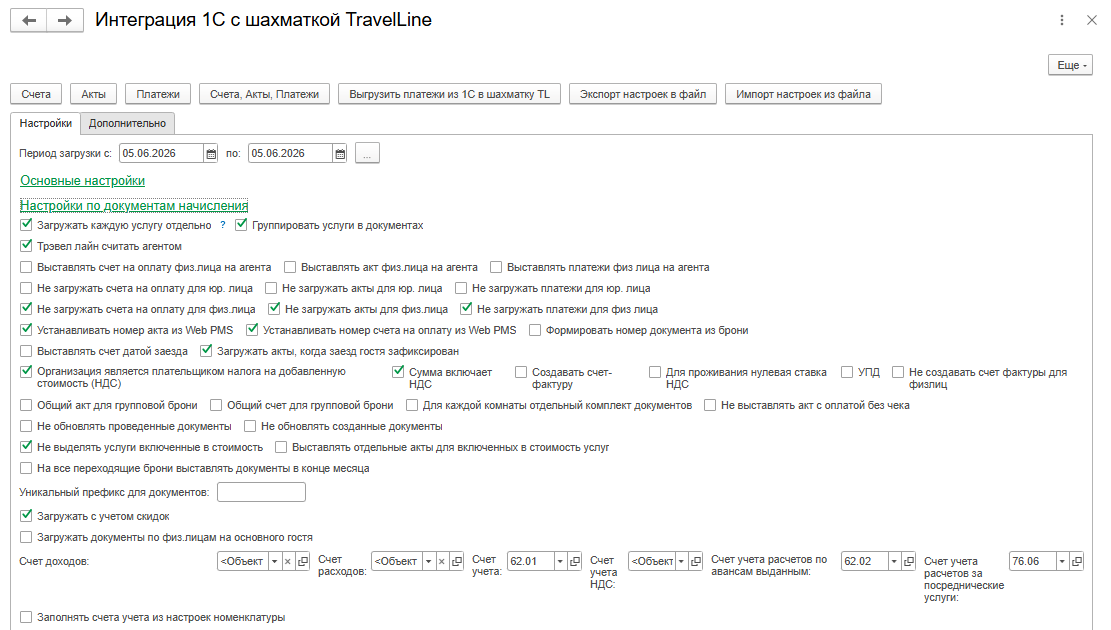Open calendar for period start date
This screenshot has height=630, width=1111.
[211, 154]
